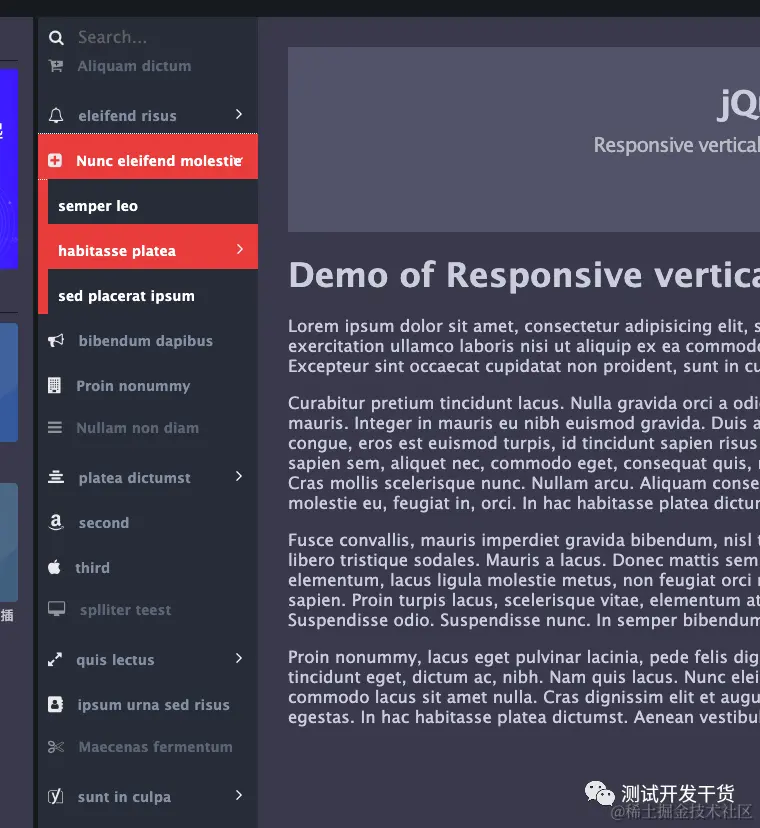Select the habitasse platea submenu item
The height and width of the screenshot is (828, 760).
coord(153,247)
